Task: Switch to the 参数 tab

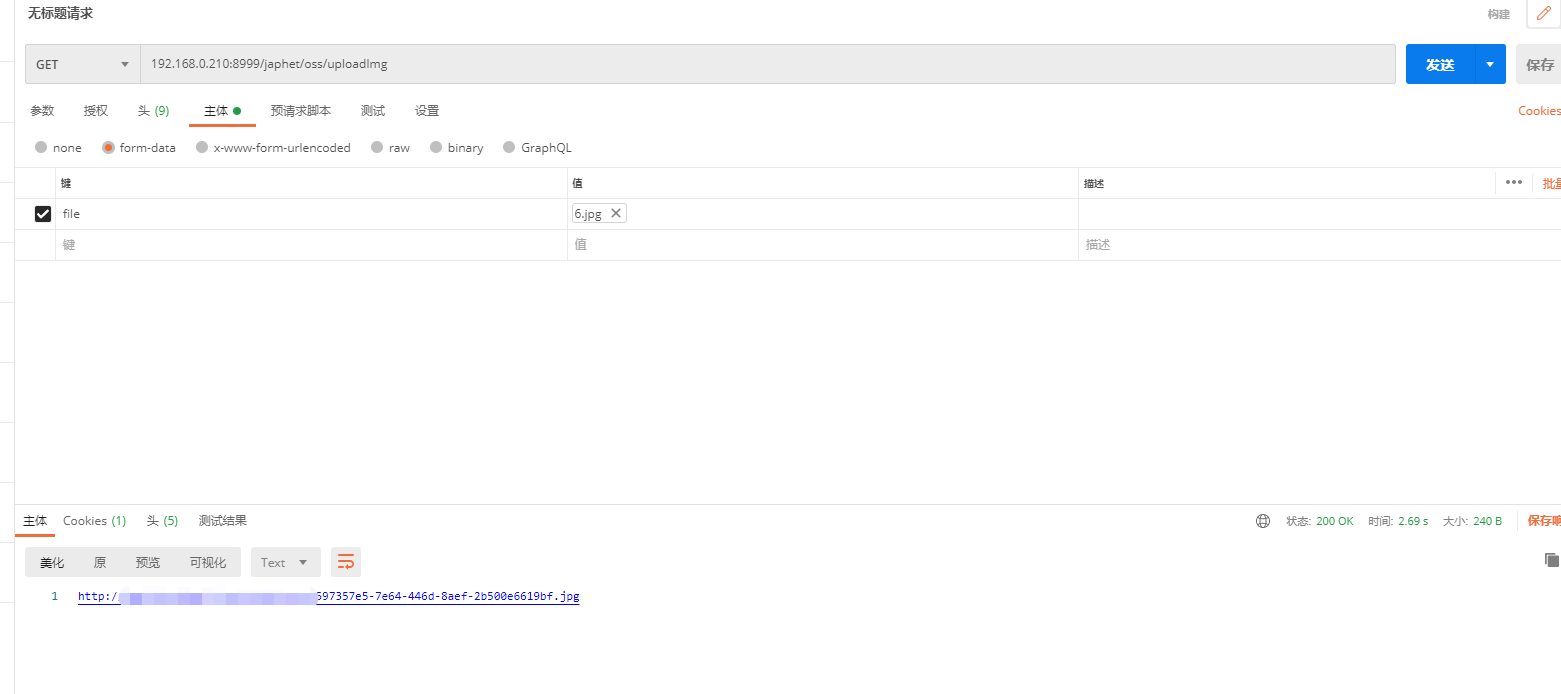Action: pyautogui.click(x=42, y=111)
